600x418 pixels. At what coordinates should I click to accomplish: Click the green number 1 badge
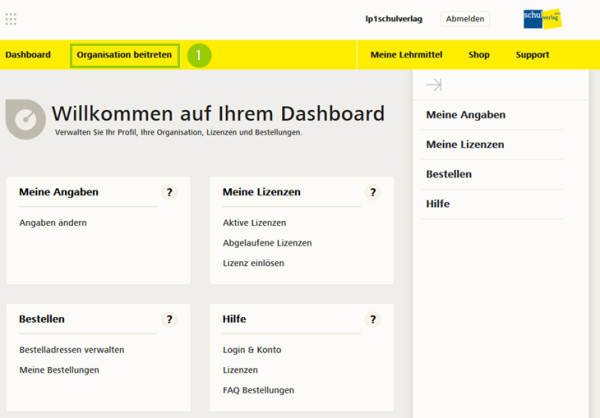(x=198, y=55)
